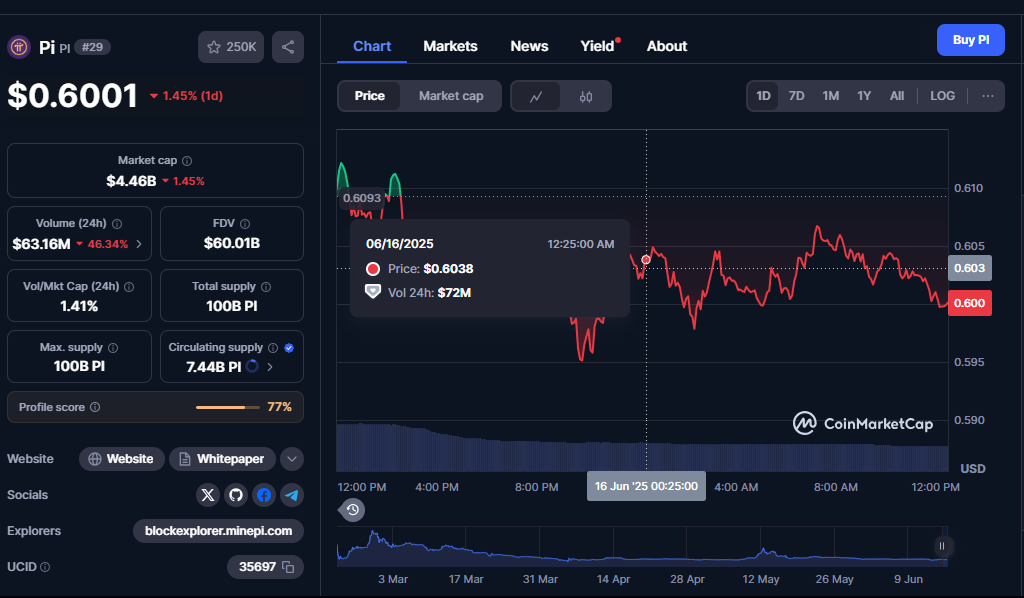Screen dimensions: 1024x598
Task: Set chart range to 7D
Action: [796, 96]
